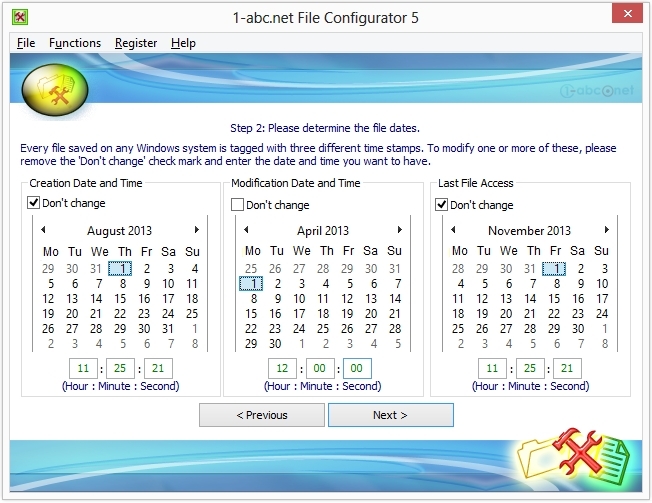Open month picker via November 2013 header
Screen dimensions: 652x503
[x=529, y=231]
